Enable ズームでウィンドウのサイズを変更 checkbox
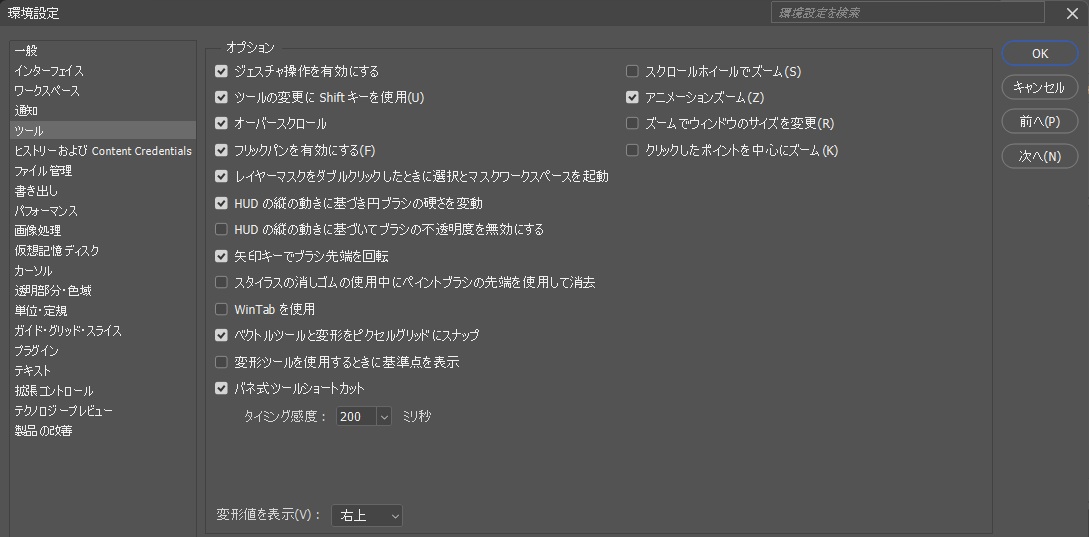Viewport: 1089px width, 537px height. [x=632, y=124]
